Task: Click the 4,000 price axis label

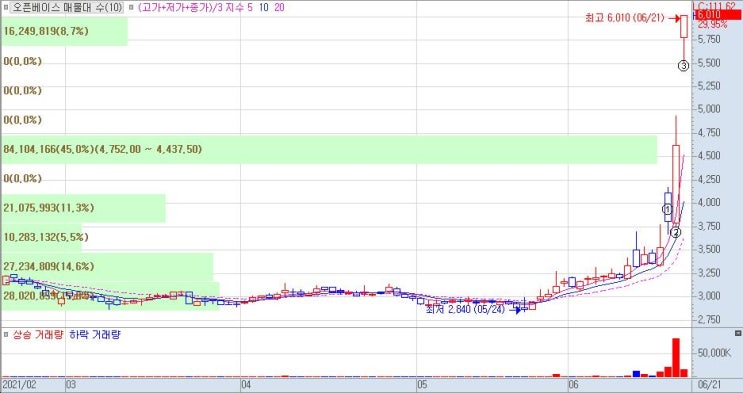Action: 709,202
